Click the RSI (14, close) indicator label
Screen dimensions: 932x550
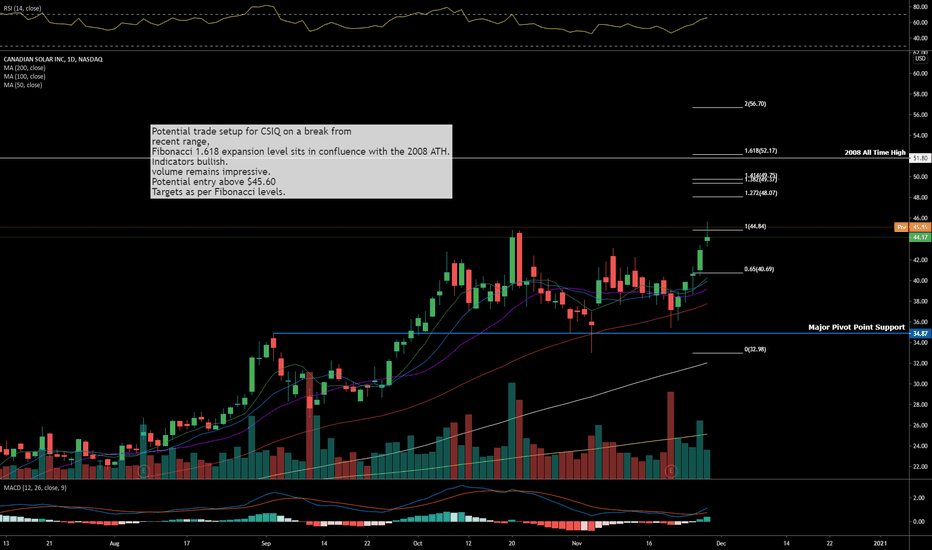[x=23, y=8]
